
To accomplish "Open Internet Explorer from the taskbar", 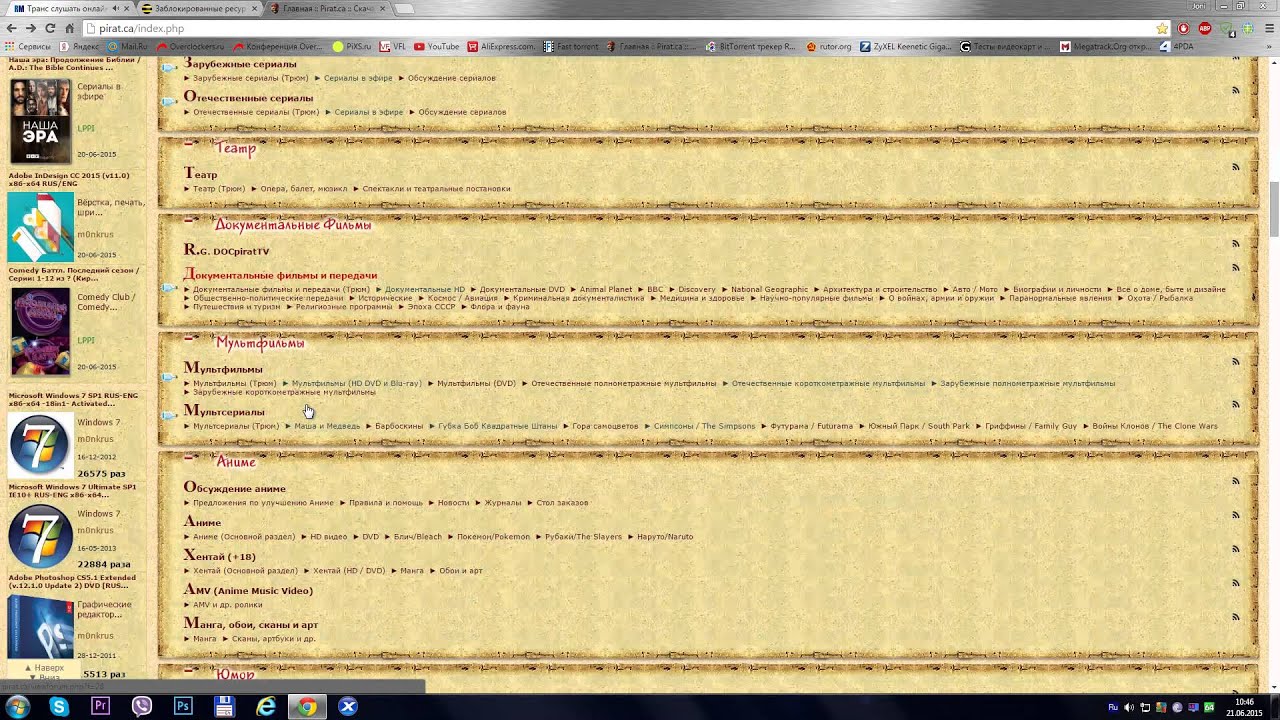I will pos(265,707).
